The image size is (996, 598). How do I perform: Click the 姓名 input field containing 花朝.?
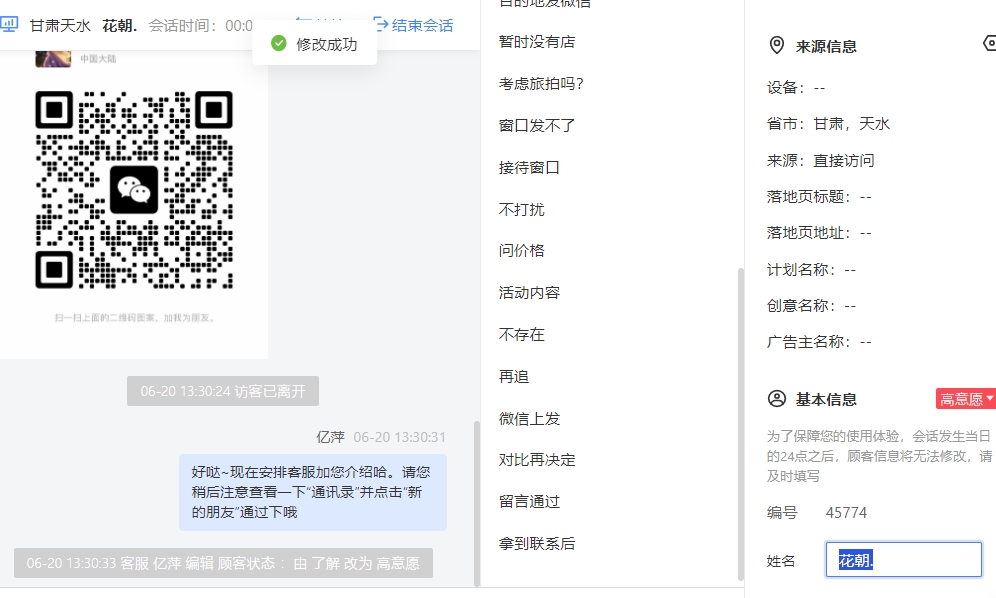903,560
